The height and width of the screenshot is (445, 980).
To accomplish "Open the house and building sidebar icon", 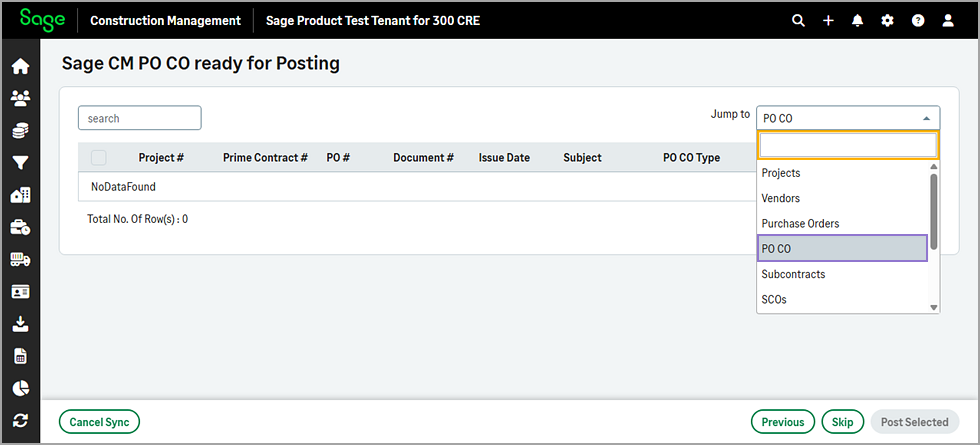I will 21,196.
